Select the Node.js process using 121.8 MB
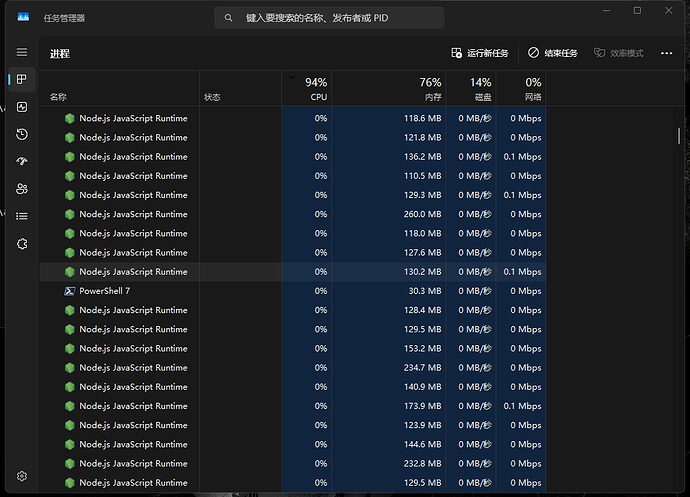 (293, 138)
